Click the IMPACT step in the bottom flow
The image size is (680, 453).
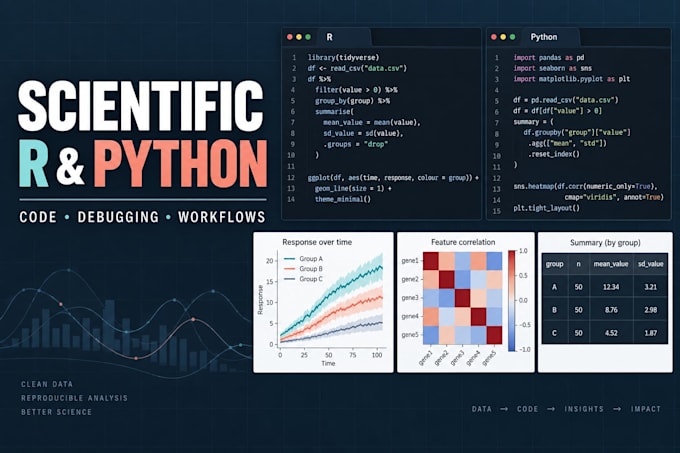(x=646, y=409)
